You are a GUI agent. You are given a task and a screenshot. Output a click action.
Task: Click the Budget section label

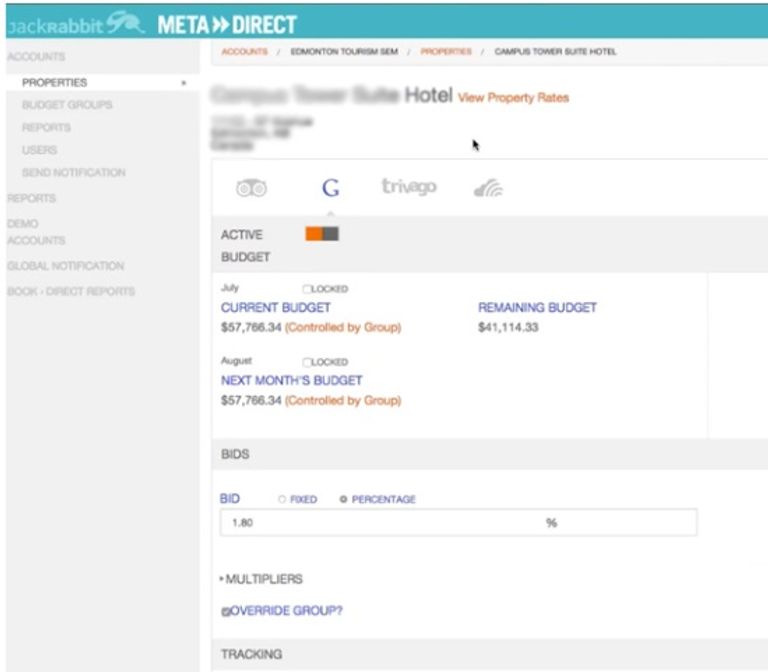tap(245, 257)
